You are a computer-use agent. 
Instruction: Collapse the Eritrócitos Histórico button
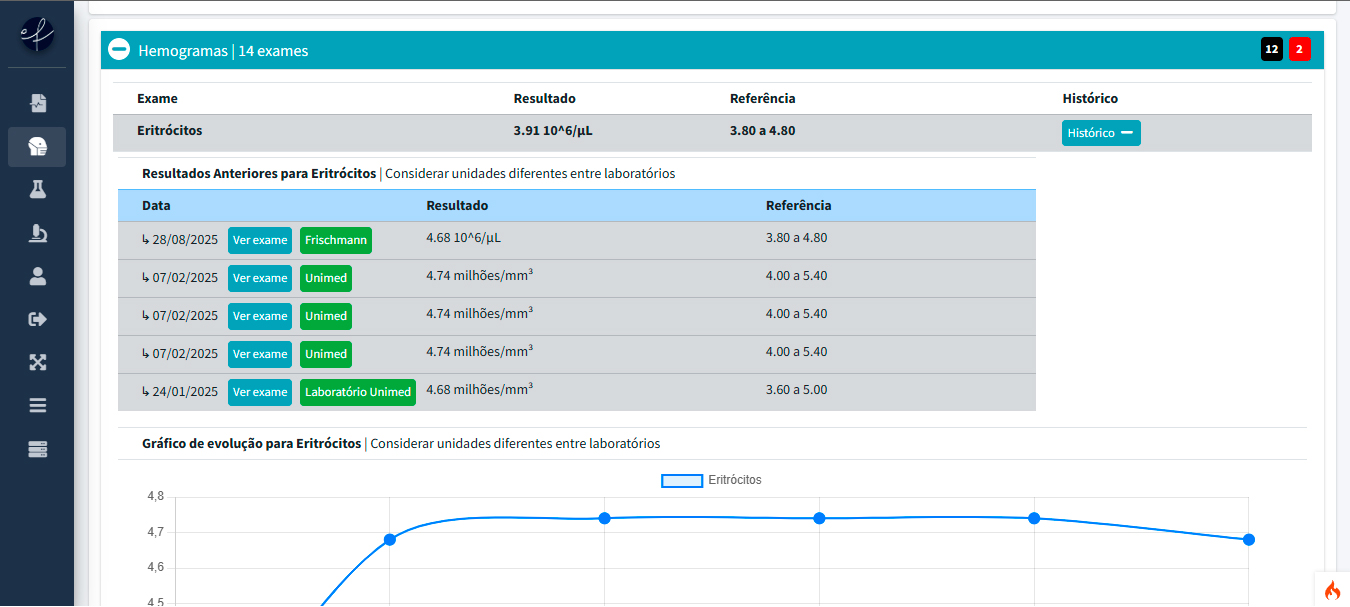pyautogui.click(x=1101, y=133)
